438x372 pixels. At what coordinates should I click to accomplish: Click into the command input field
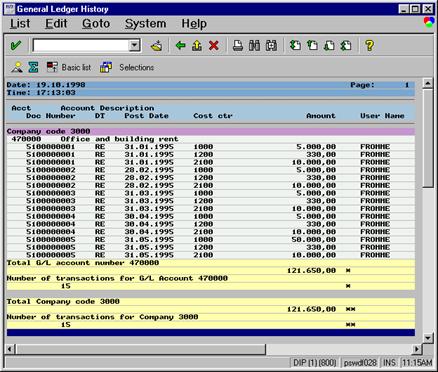(x=81, y=45)
